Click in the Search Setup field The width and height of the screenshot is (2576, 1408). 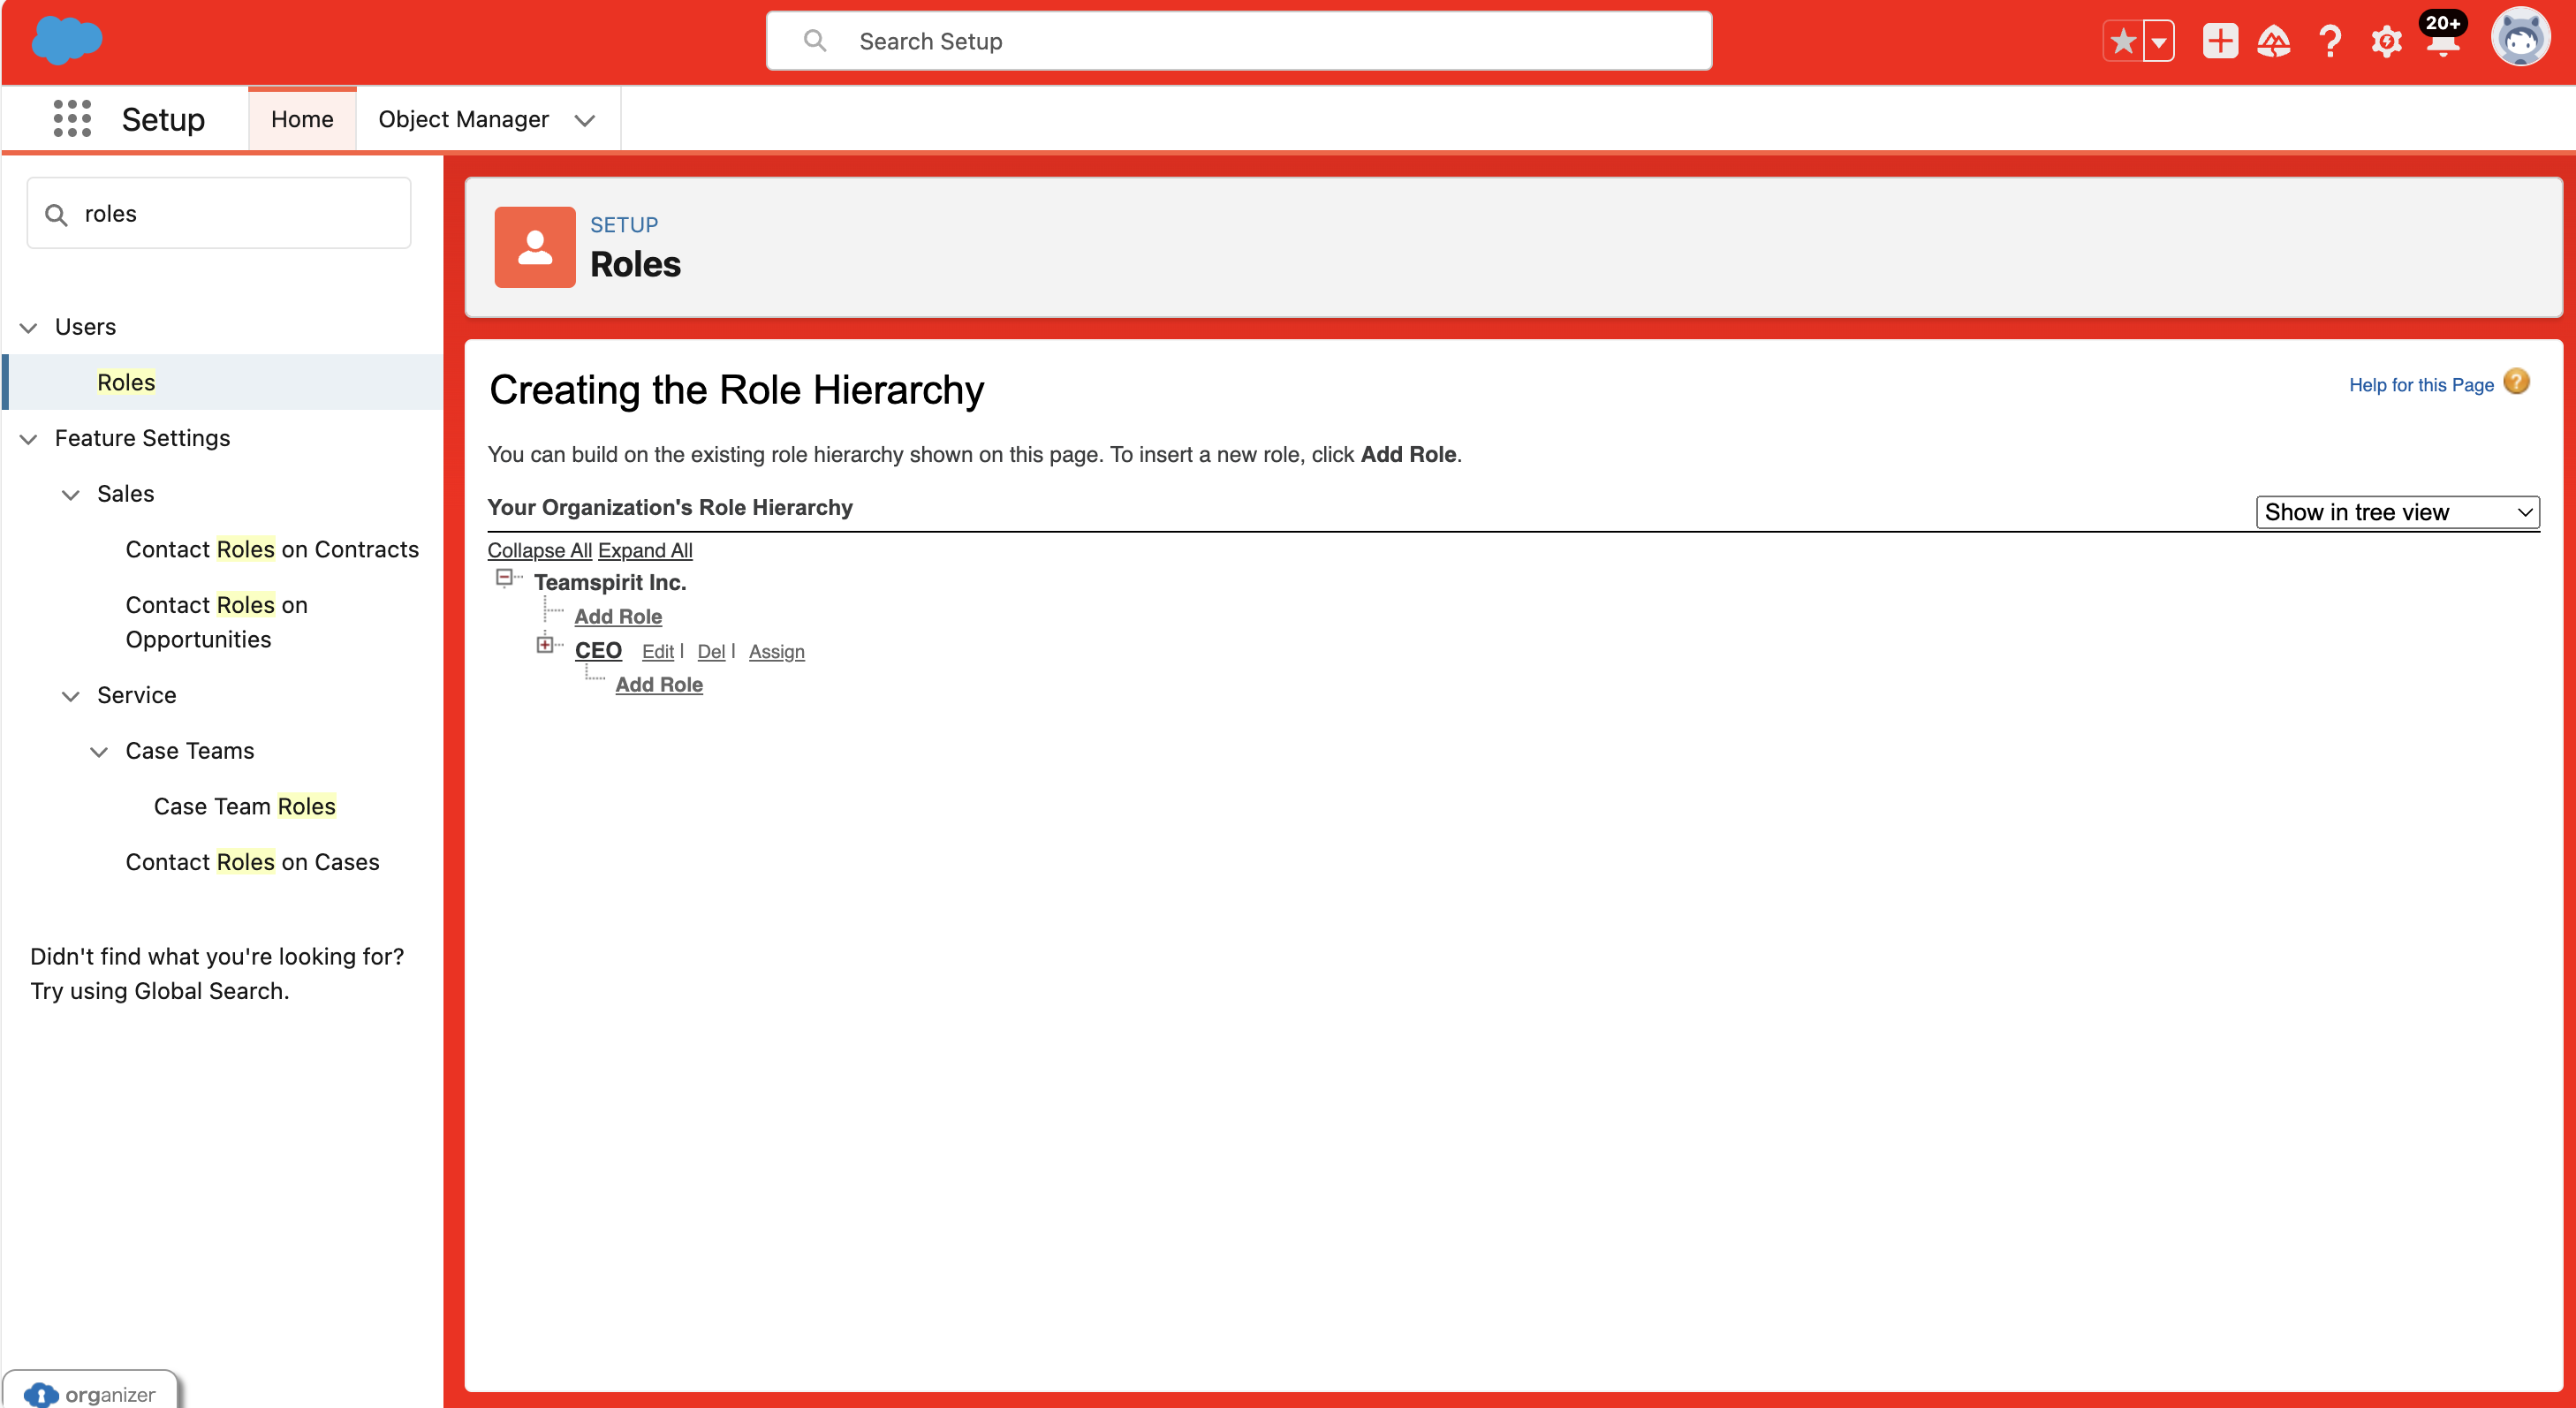[x=1239, y=41]
